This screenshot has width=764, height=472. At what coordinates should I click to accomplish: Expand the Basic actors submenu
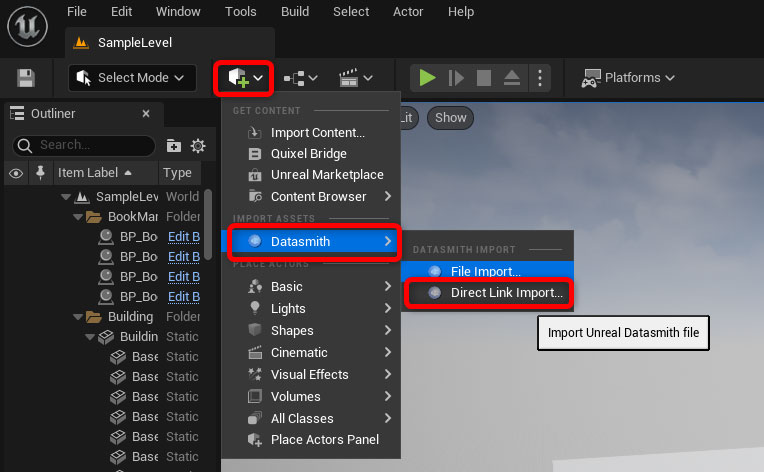pyautogui.click(x=311, y=286)
